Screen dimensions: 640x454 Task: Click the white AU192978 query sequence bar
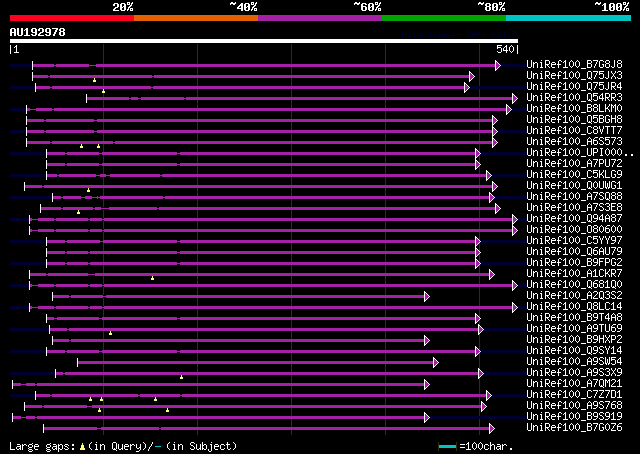pyautogui.click(x=264, y=41)
